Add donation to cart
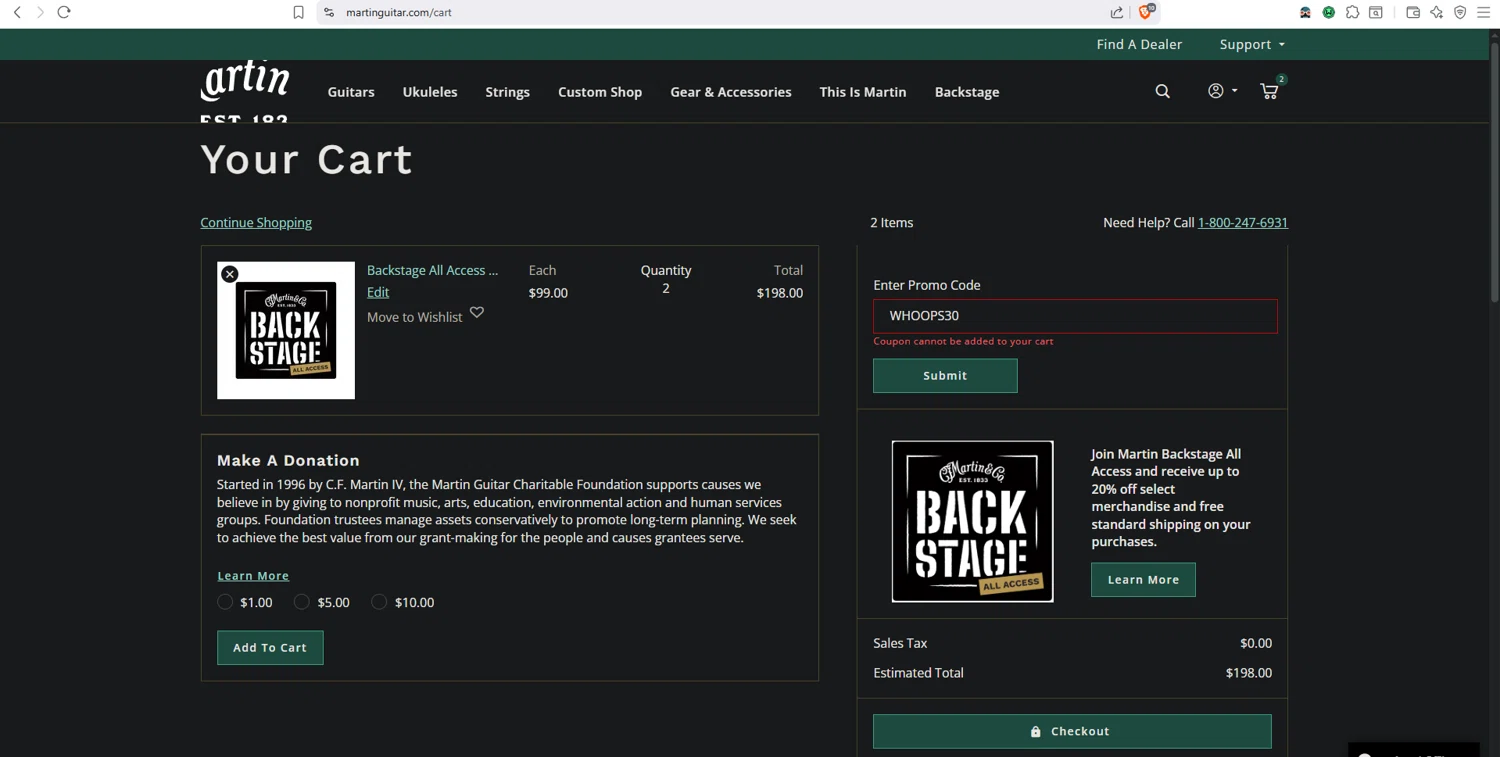Screen dimensions: 1500x757 (270, 648)
